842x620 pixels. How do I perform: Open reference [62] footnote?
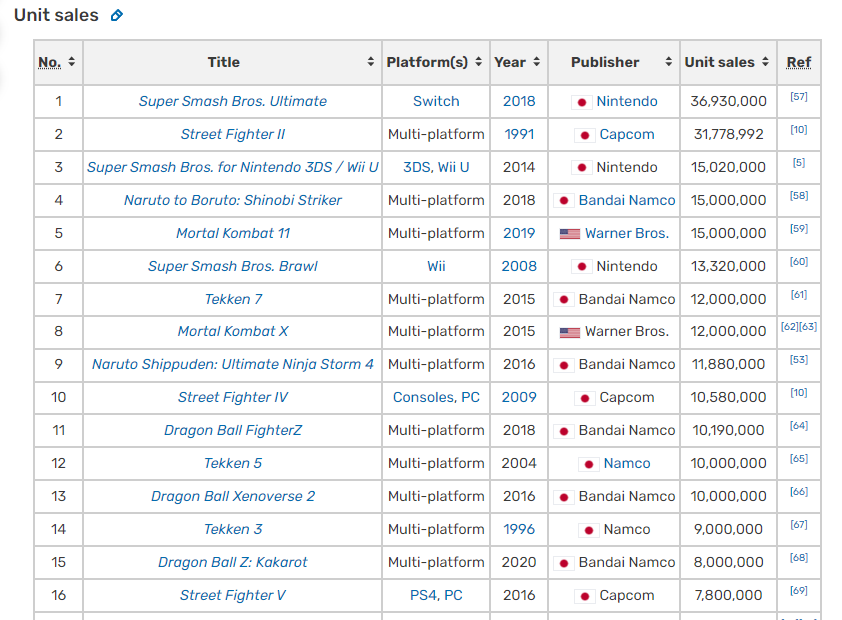[789, 326]
